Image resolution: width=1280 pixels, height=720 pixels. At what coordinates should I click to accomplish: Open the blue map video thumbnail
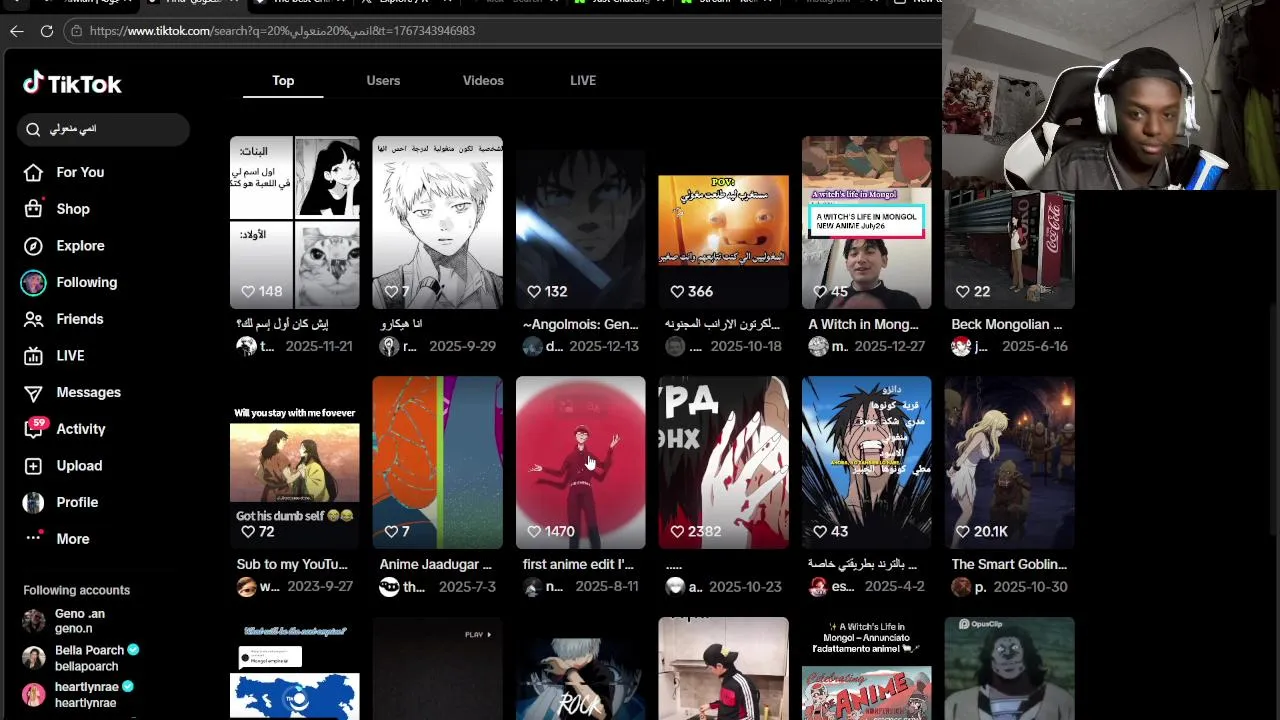[295, 668]
